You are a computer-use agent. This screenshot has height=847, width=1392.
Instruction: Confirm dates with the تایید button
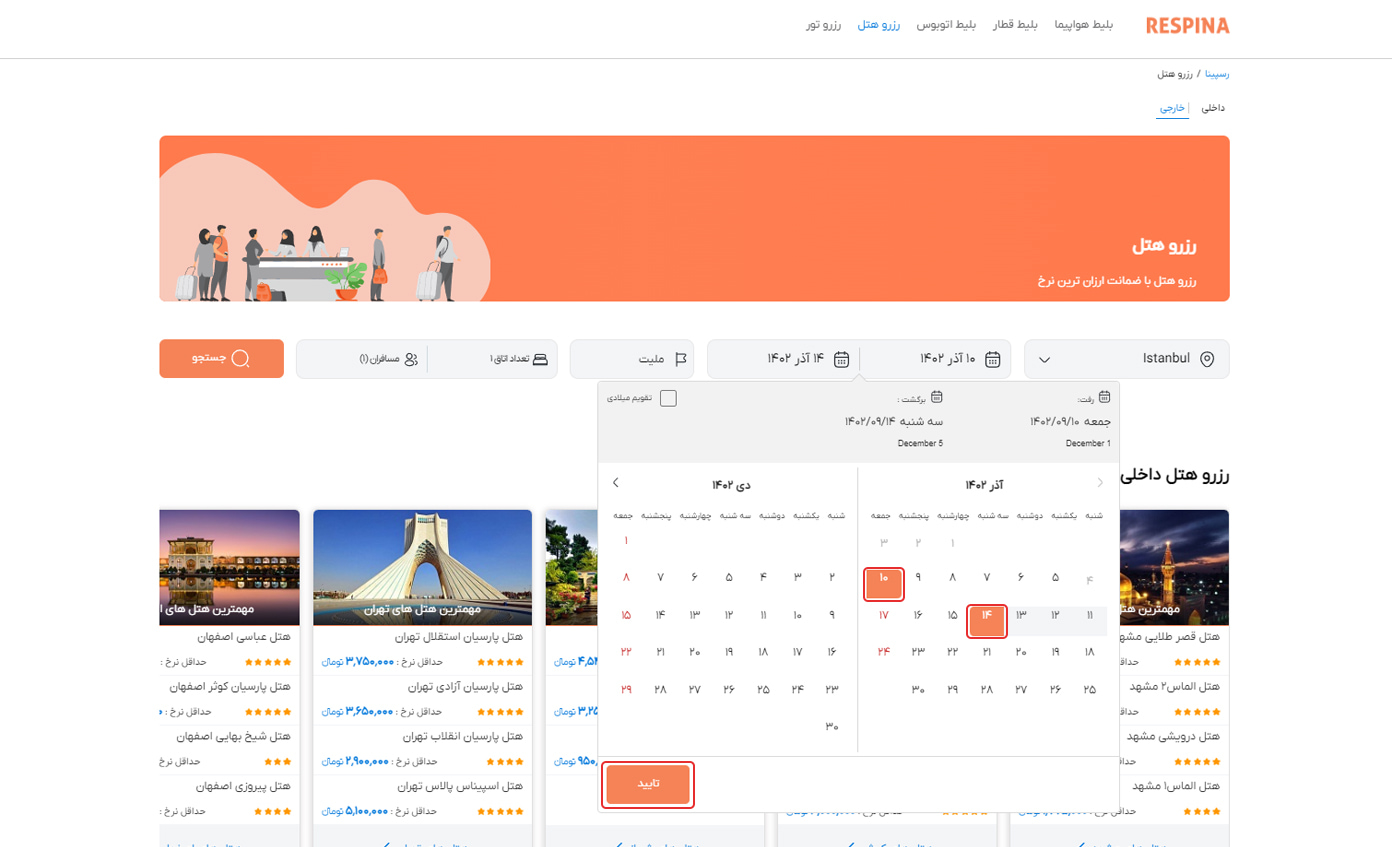(649, 784)
